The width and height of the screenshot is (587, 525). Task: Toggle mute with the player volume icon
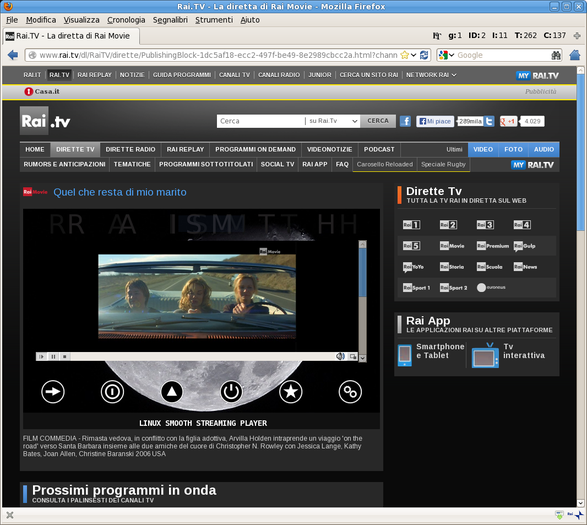pos(340,356)
